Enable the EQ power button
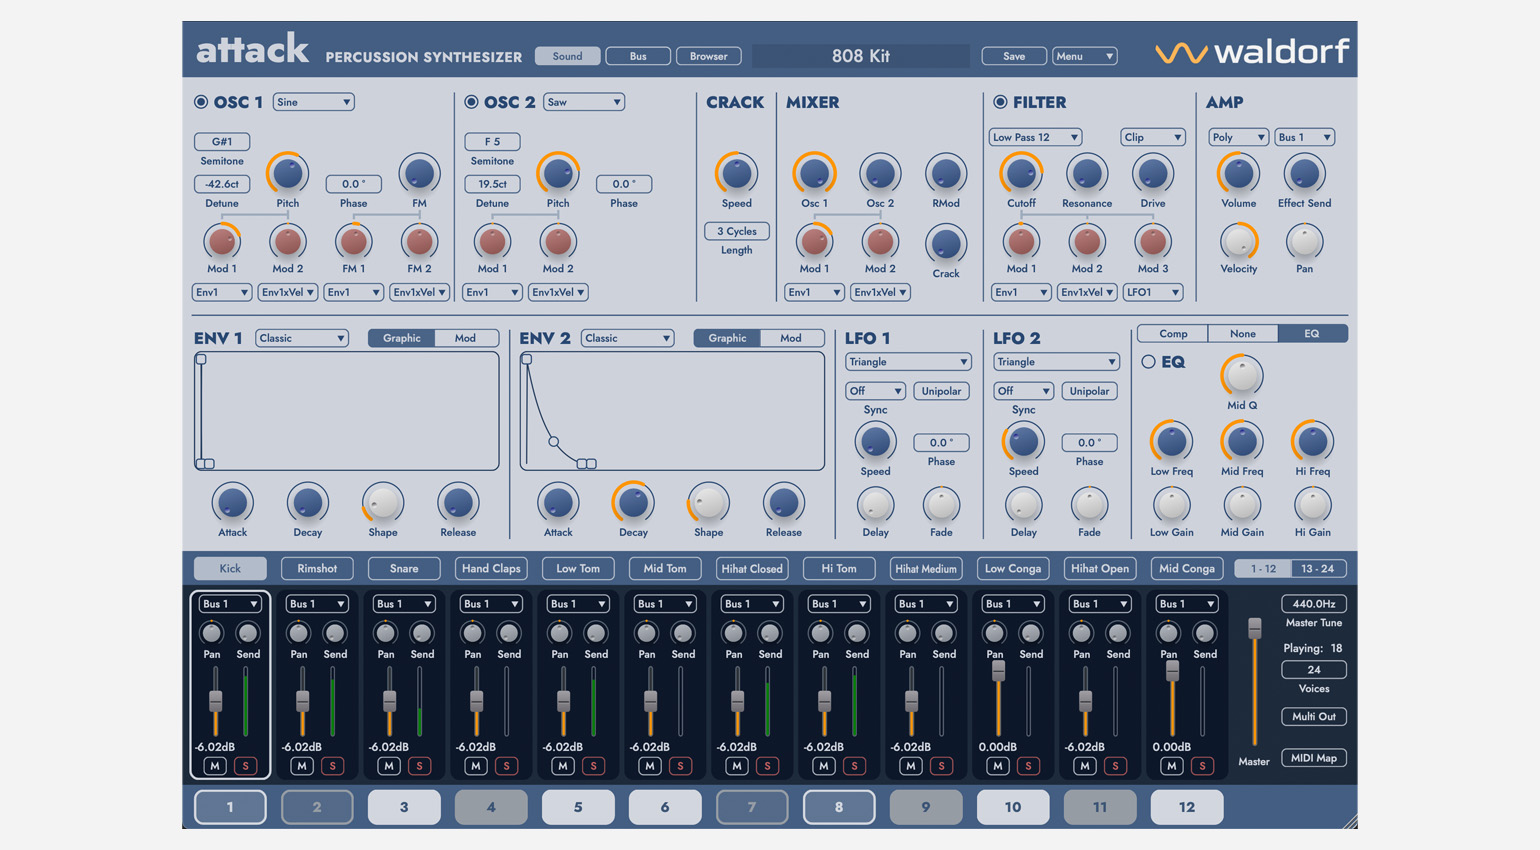The width and height of the screenshot is (1540, 850). pyautogui.click(x=1148, y=362)
